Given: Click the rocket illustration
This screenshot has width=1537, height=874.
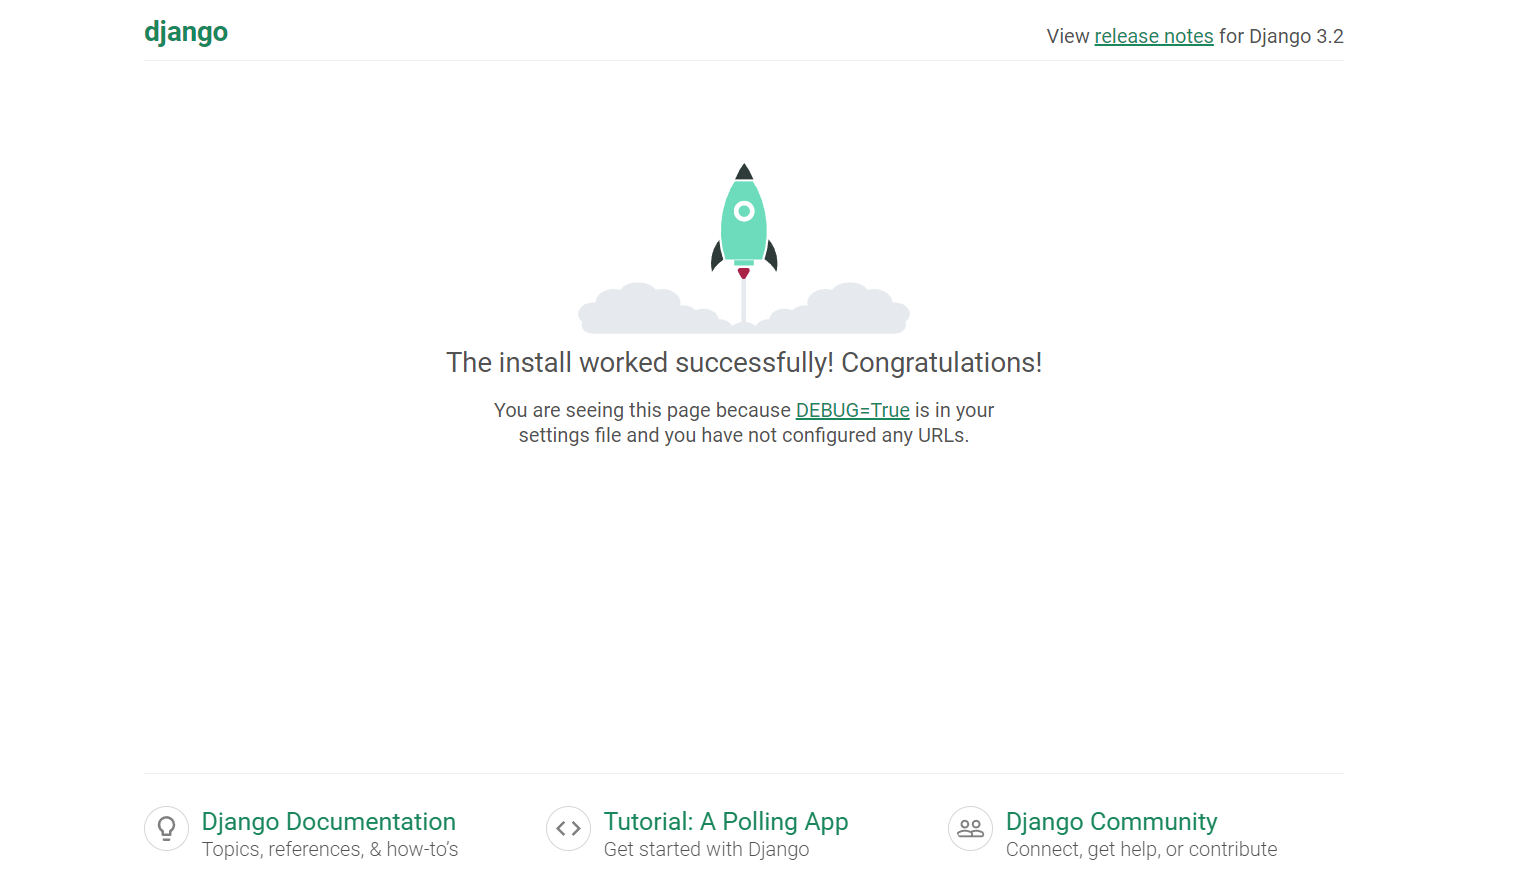Looking at the screenshot, I should click(x=744, y=248).
